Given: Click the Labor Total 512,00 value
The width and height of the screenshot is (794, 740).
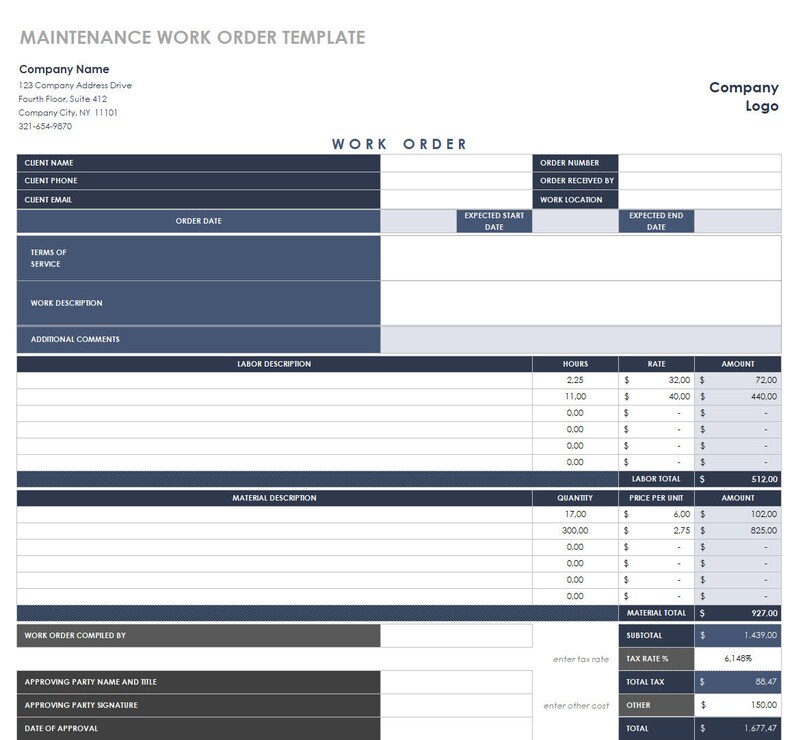Looking at the screenshot, I should point(738,479).
